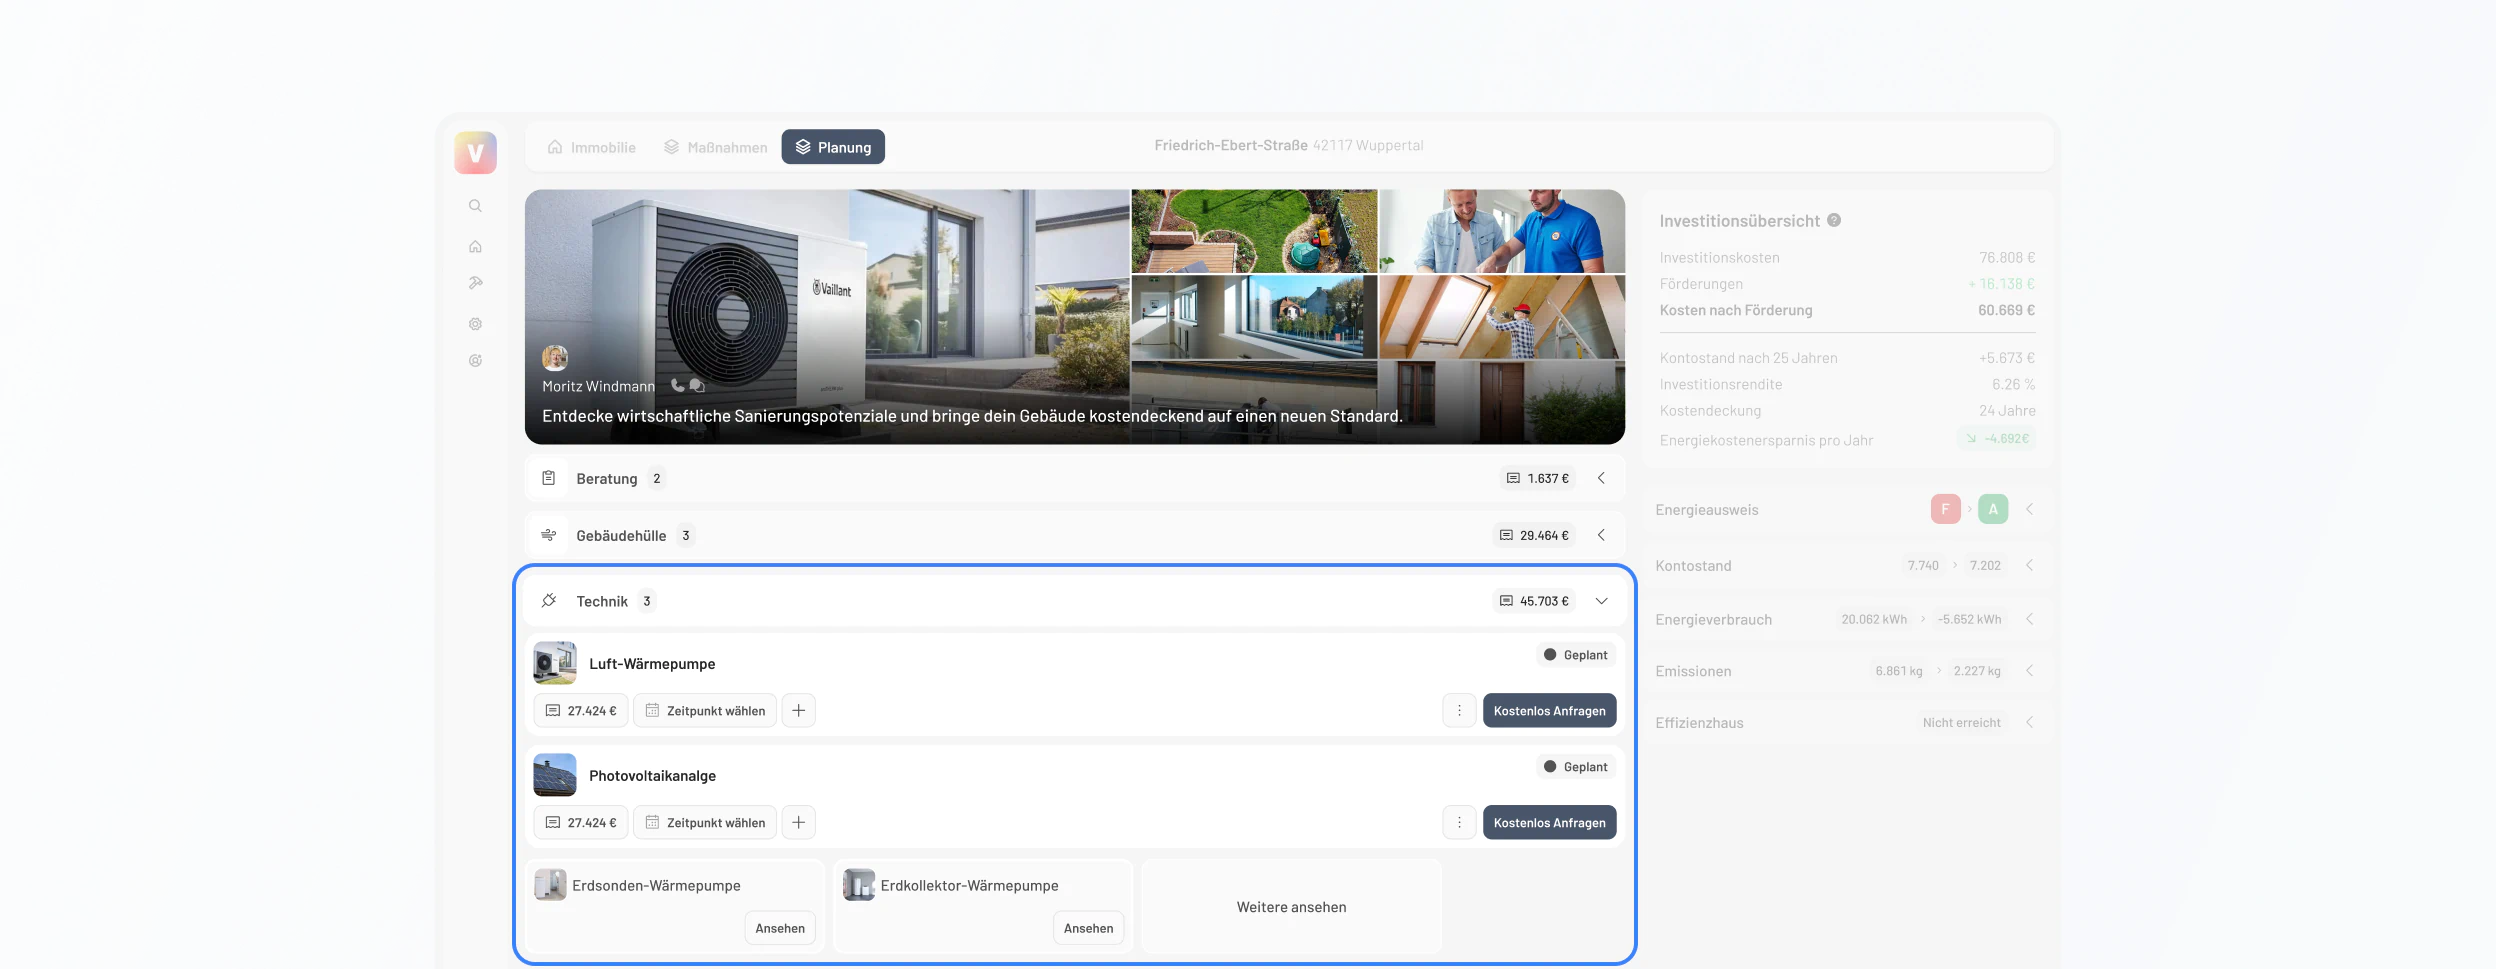Image resolution: width=2496 pixels, height=969 pixels.
Task: Switch to the Immobilie tab
Action: pyautogui.click(x=592, y=147)
